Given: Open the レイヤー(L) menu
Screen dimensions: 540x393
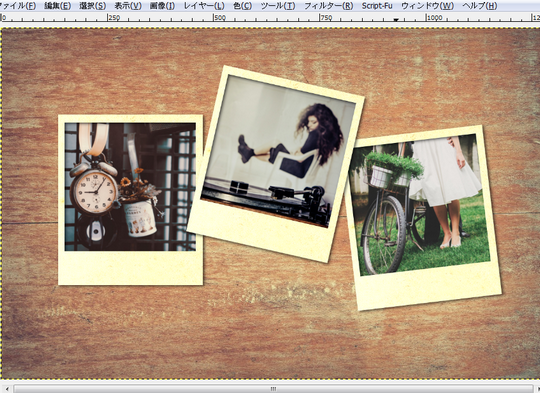Looking at the screenshot, I should [x=204, y=6].
